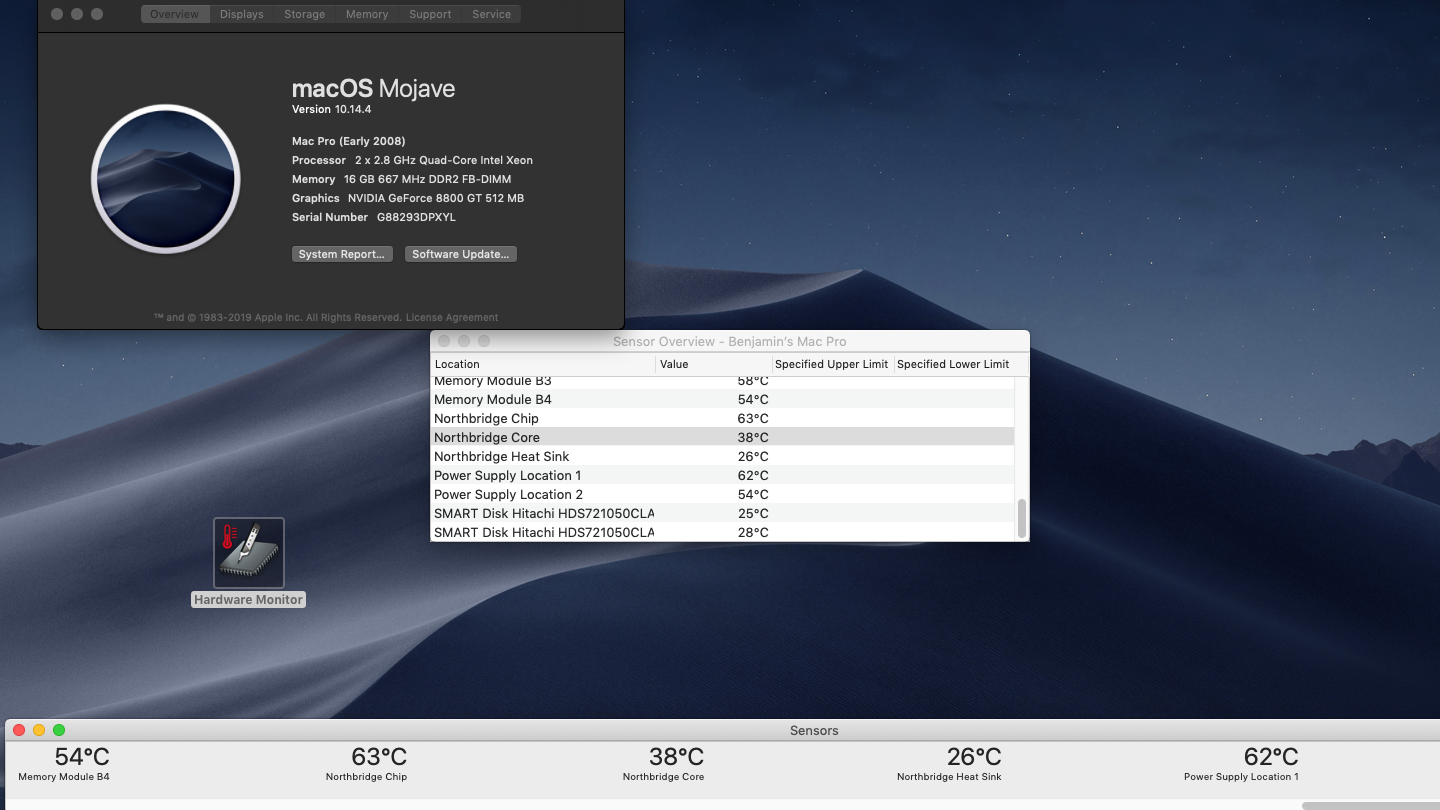Select the Power Supply Location 1 row
The width and height of the screenshot is (1440, 810).
click(x=722, y=475)
